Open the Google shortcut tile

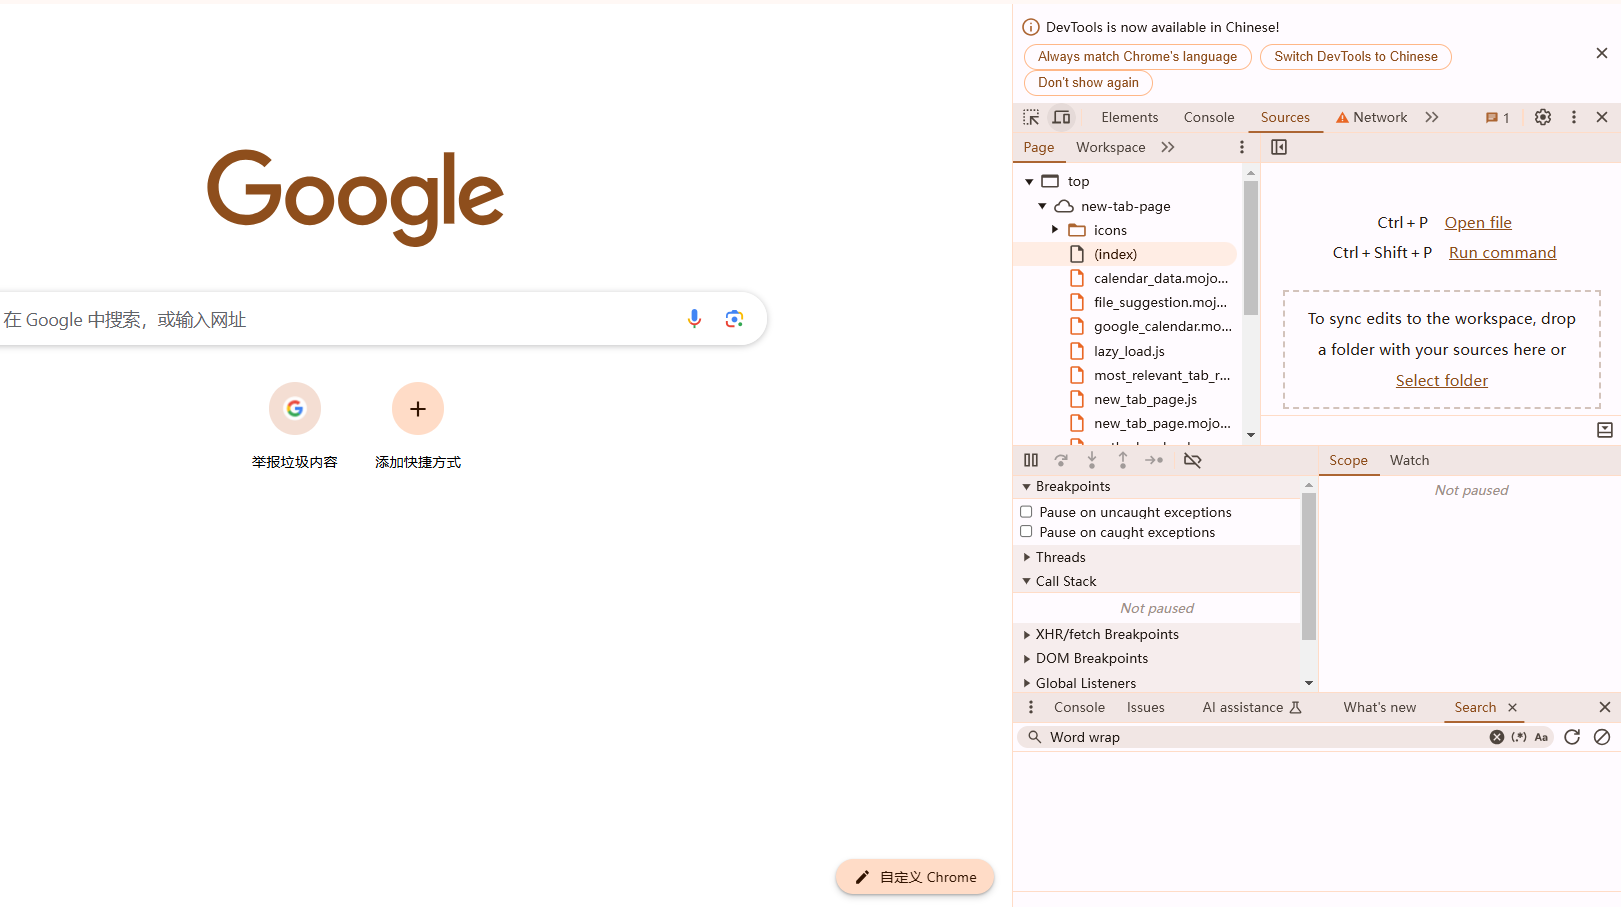click(295, 408)
